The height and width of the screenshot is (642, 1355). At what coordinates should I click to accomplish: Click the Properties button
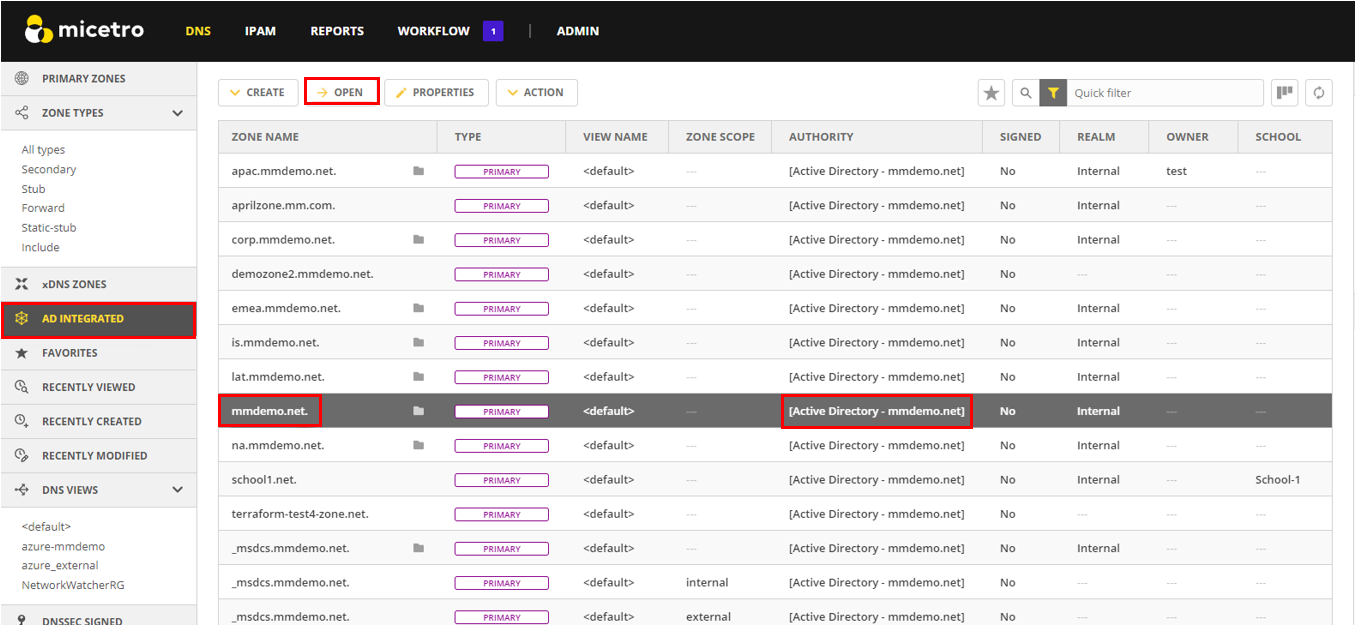click(x=436, y=92)
